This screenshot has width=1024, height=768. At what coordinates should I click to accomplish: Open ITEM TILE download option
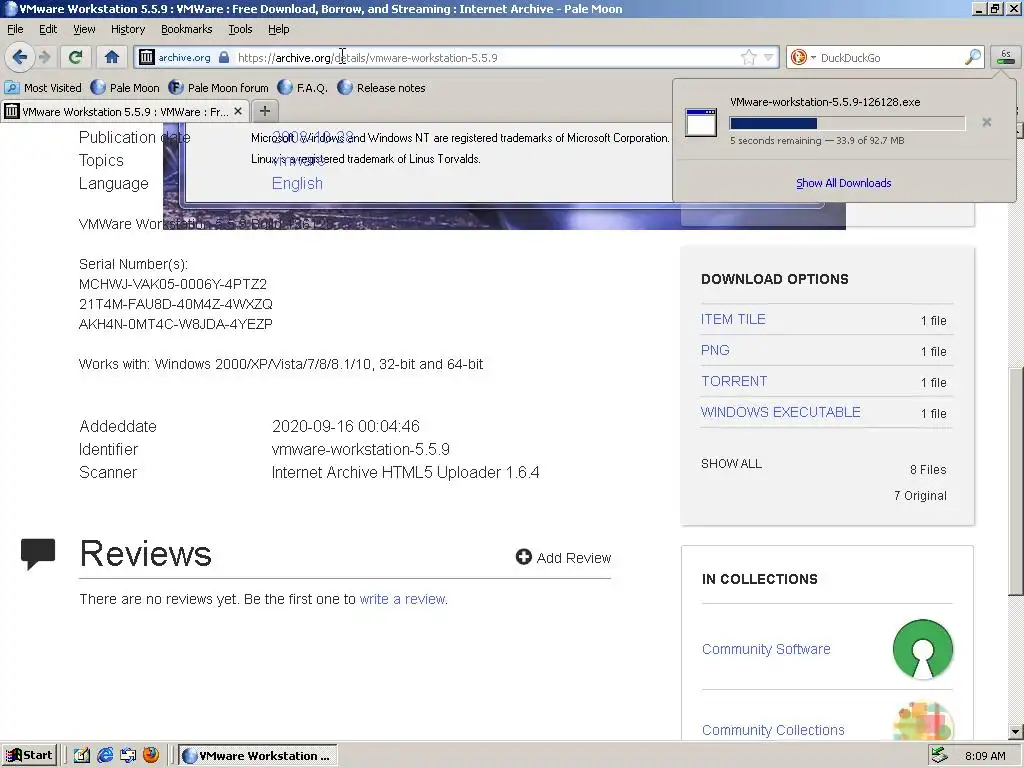pyautogui.click(x=733, y=319)
